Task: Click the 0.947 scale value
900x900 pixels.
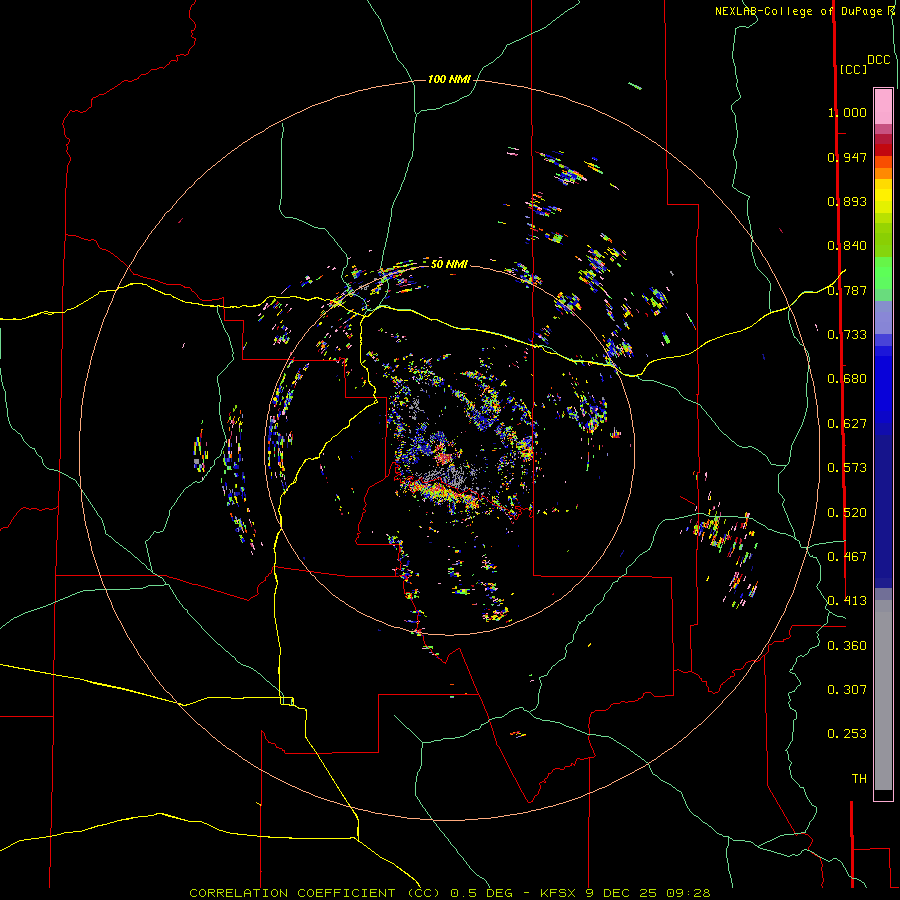Action: pyautogui.click(x=847, y=157)
